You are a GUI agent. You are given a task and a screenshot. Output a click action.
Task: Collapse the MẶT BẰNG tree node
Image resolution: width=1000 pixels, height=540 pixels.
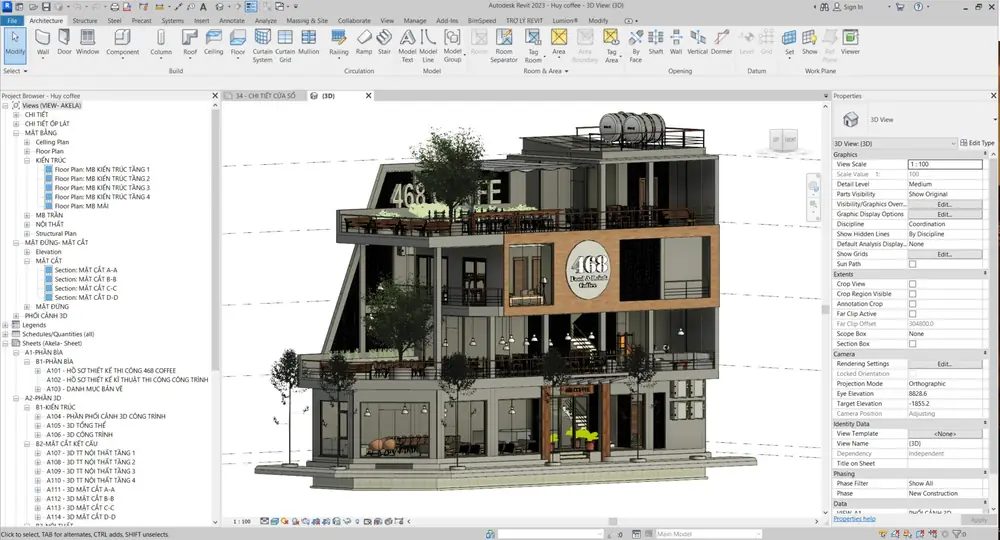(16, 133)
